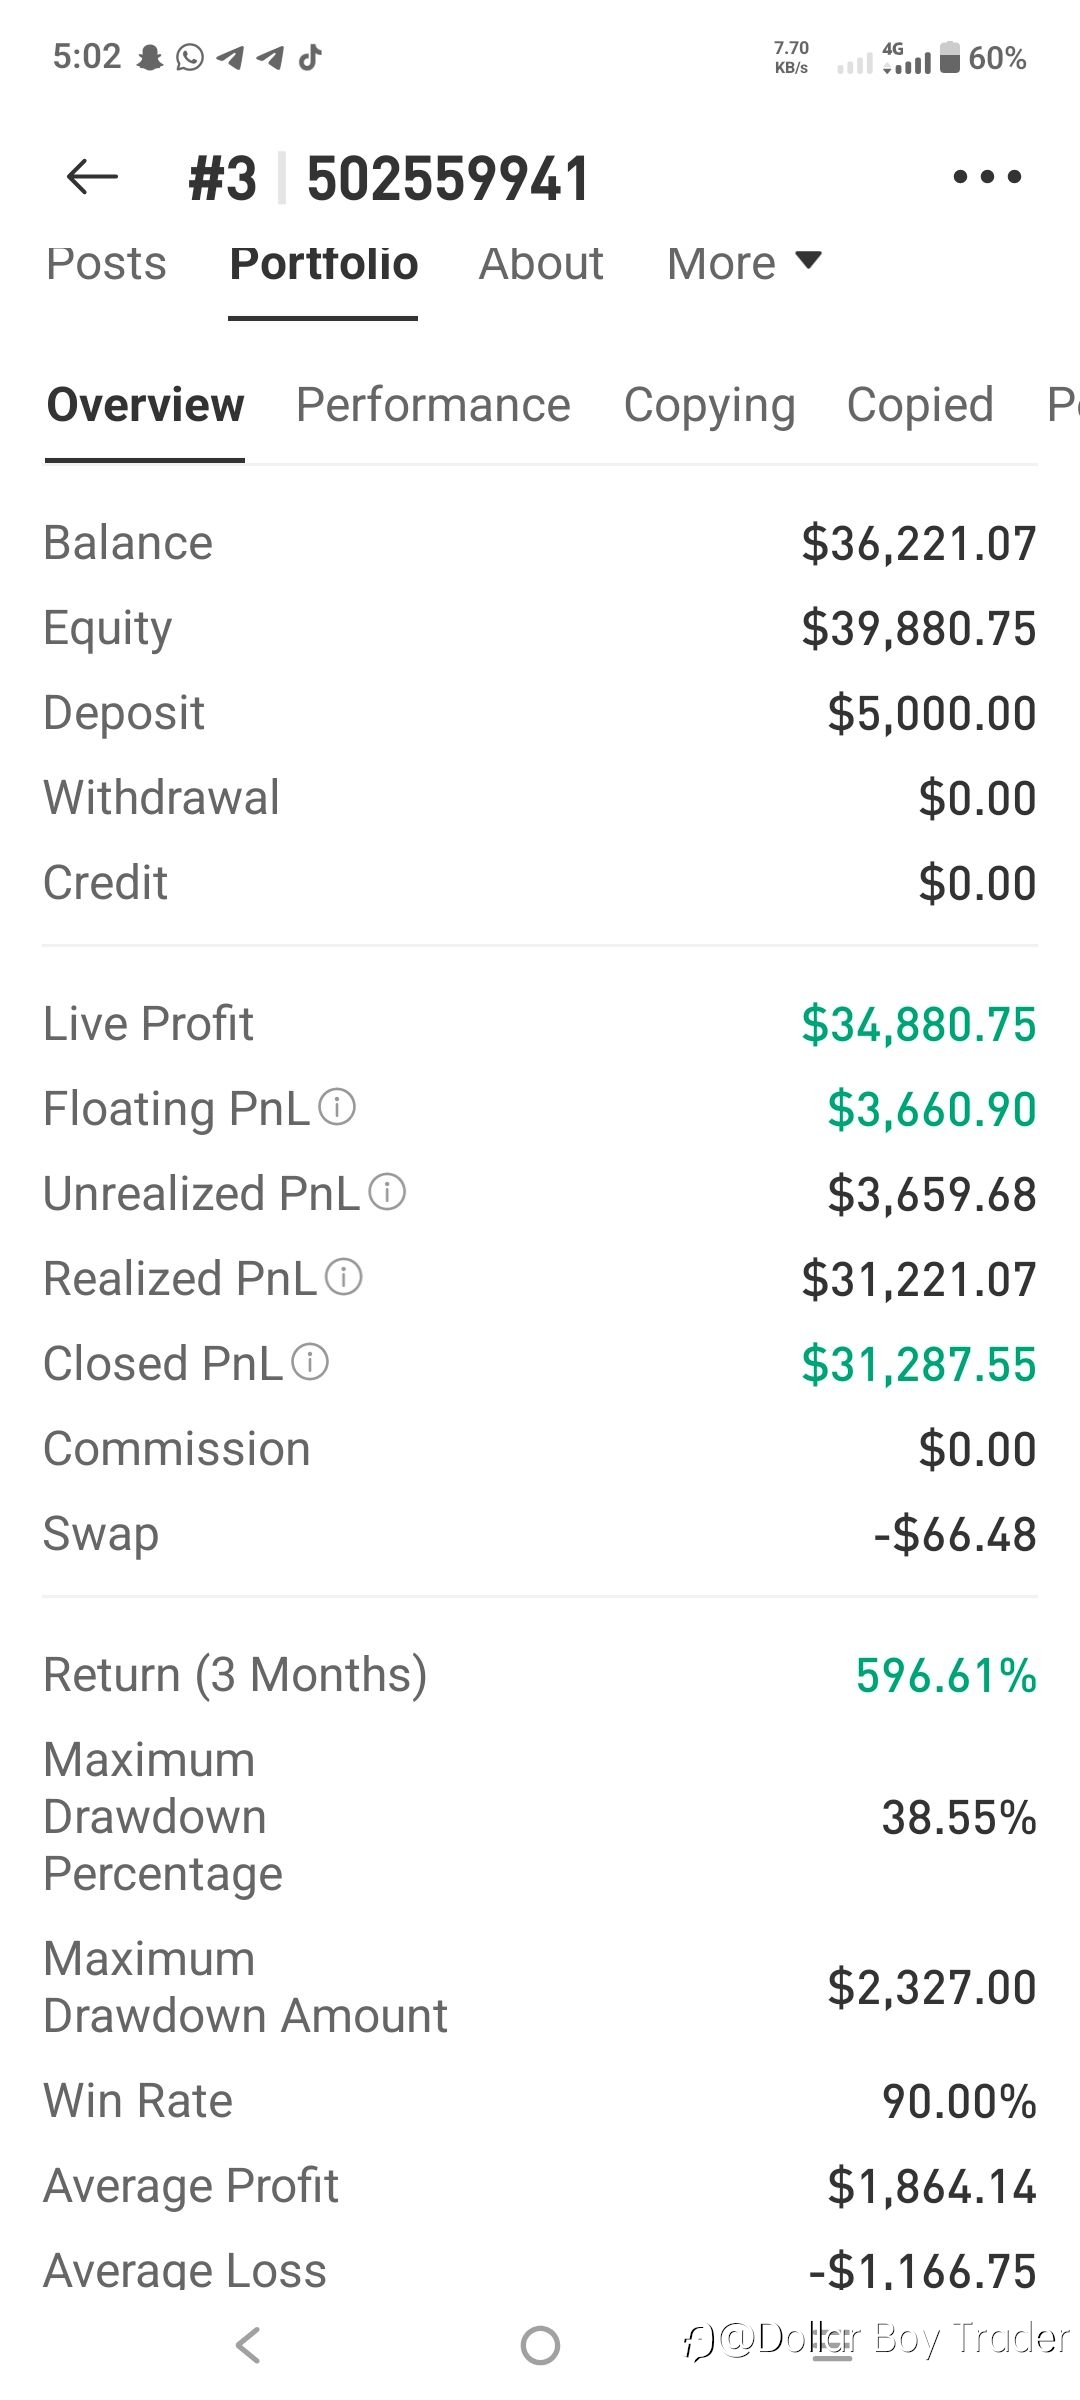This screenshot has height=2400, width=1080.
Task: Tap the back arrow icon
Action: 92,177
